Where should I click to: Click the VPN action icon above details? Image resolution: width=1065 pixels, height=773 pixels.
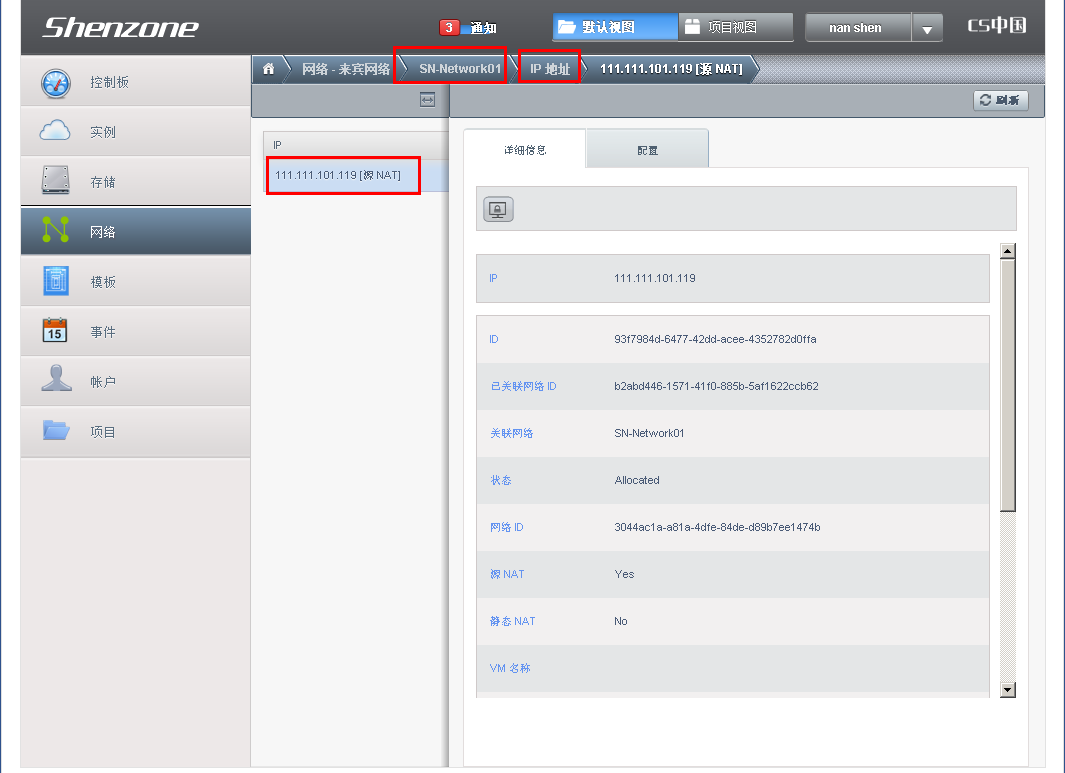tap(498, 209)
